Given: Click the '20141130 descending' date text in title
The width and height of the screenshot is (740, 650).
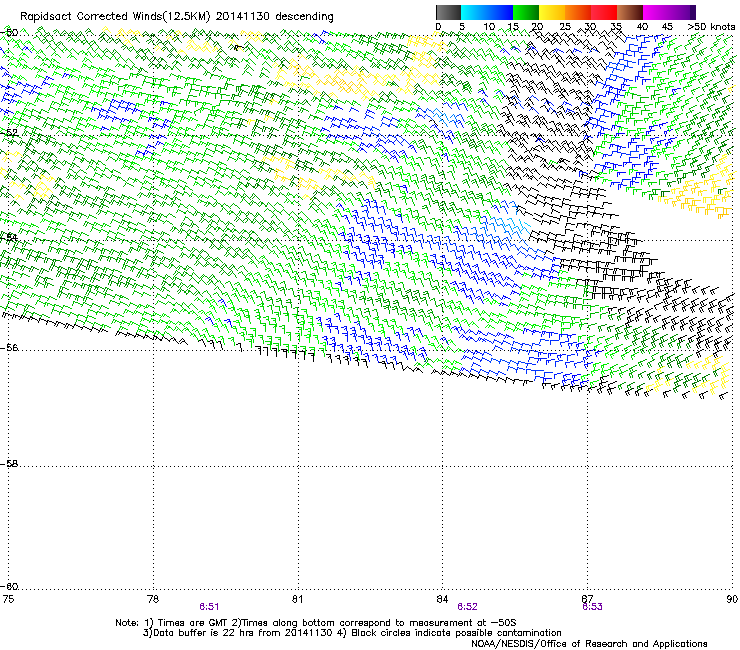Looking at the screenshot, I should [274, 17].
